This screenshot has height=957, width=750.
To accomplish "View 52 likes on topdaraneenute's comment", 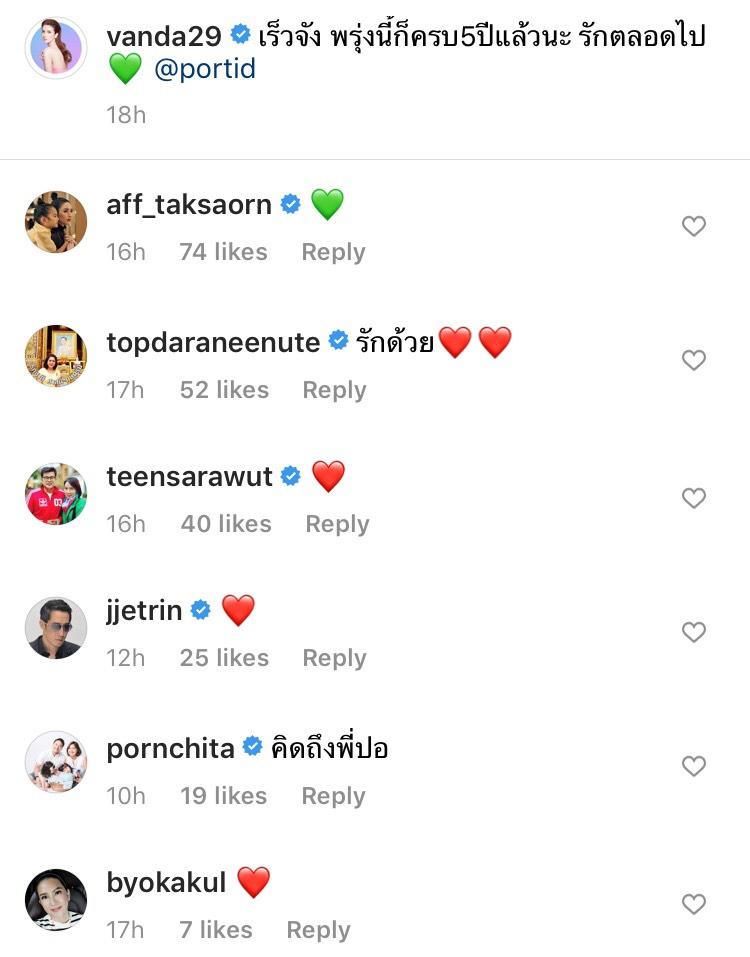I will point(224,390).
